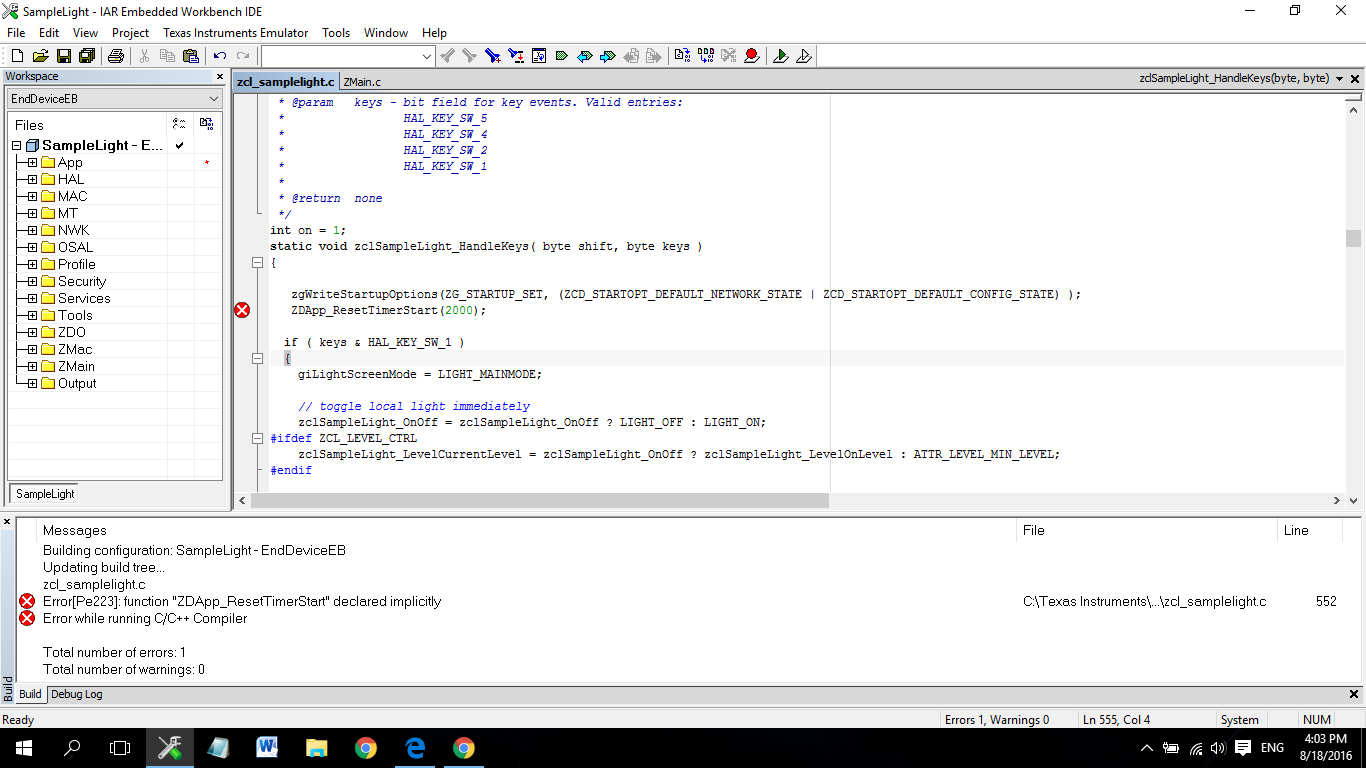Click the 'Error while running C/C++ Compiler' message
The image size is (1366, 768).
(x=145, y=618)
